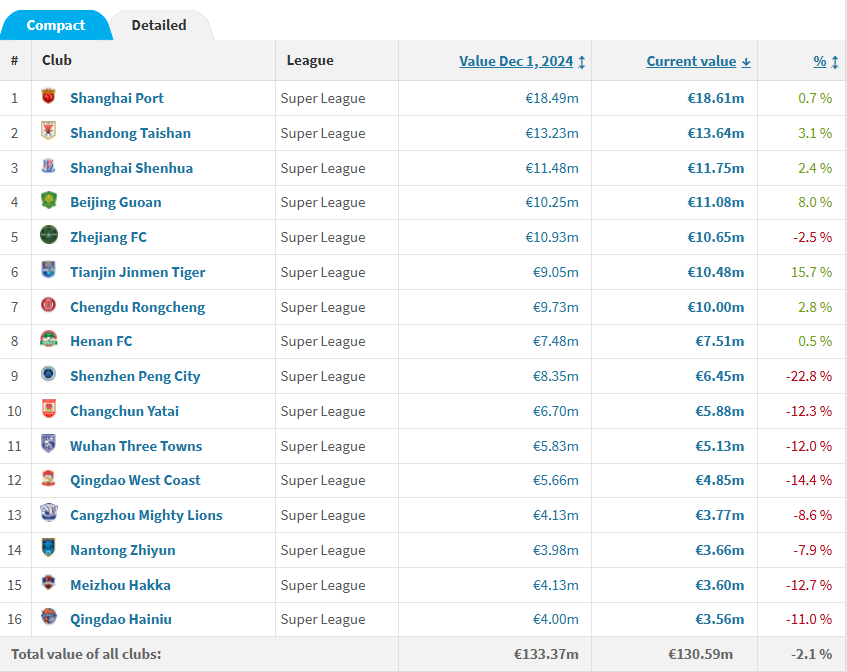Screen dimensions: 847x672
Task: Click the Wuhan Three Towns crest
Action: pyautogui.click(x=49, y=443)
